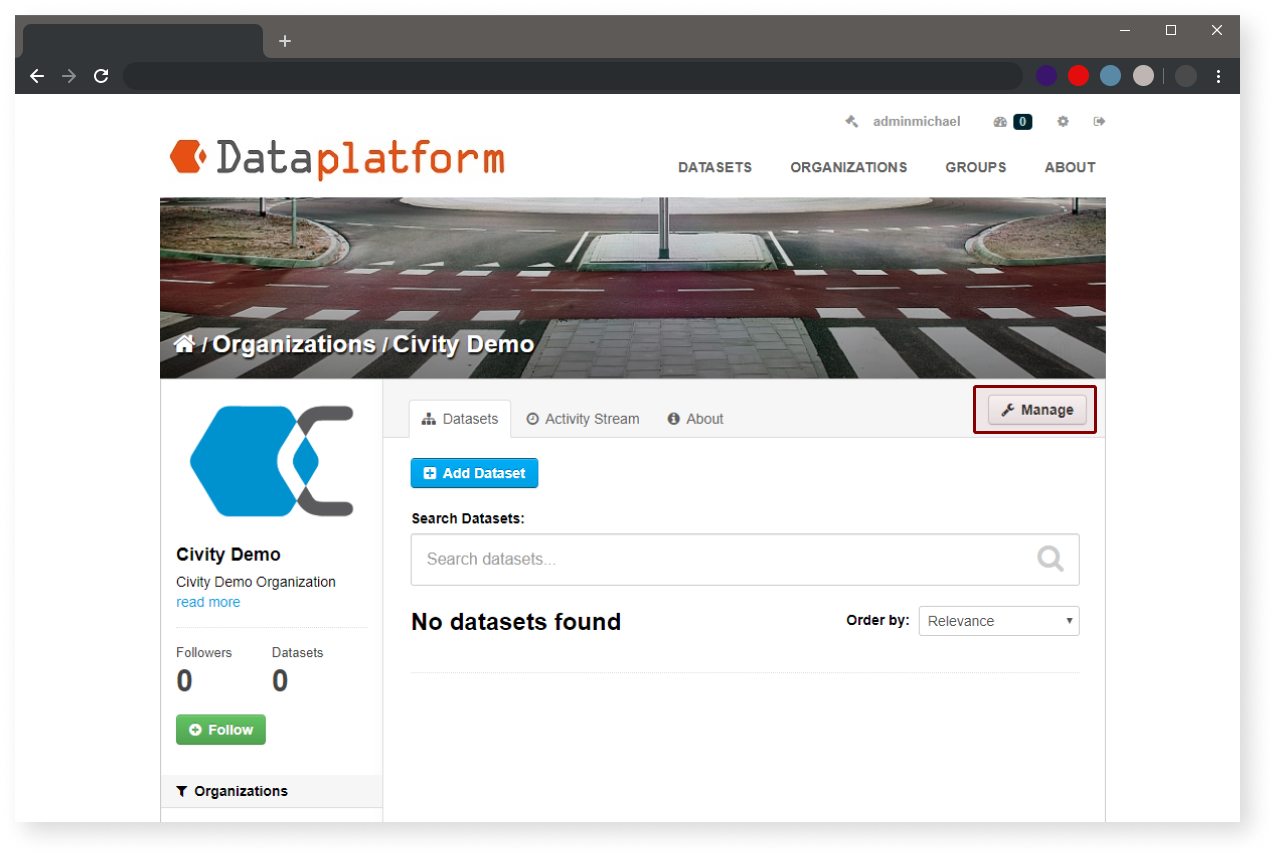Click the Manage button
Viewport: 1275px width, 857px height.
click(x=1037, y=410)
